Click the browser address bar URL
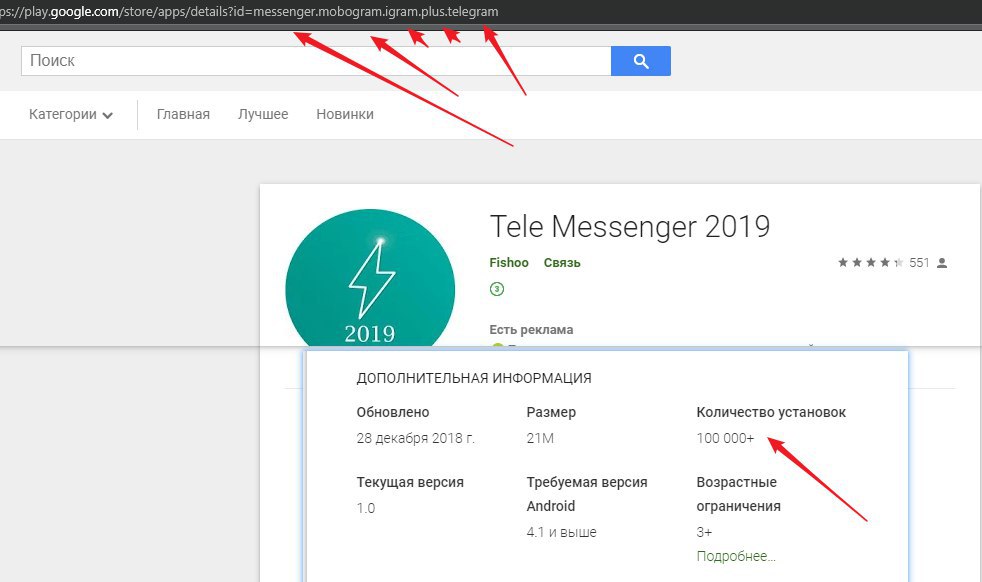Image resolution: width=982 pixels, height=582 pixels. point(249,11)
